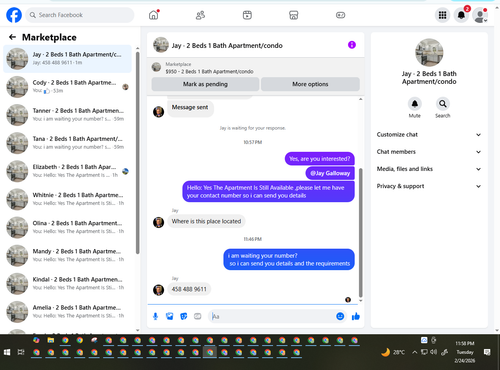Click More options button
Image resolution: width=500 pixels, height=370 pixels.
310,84
